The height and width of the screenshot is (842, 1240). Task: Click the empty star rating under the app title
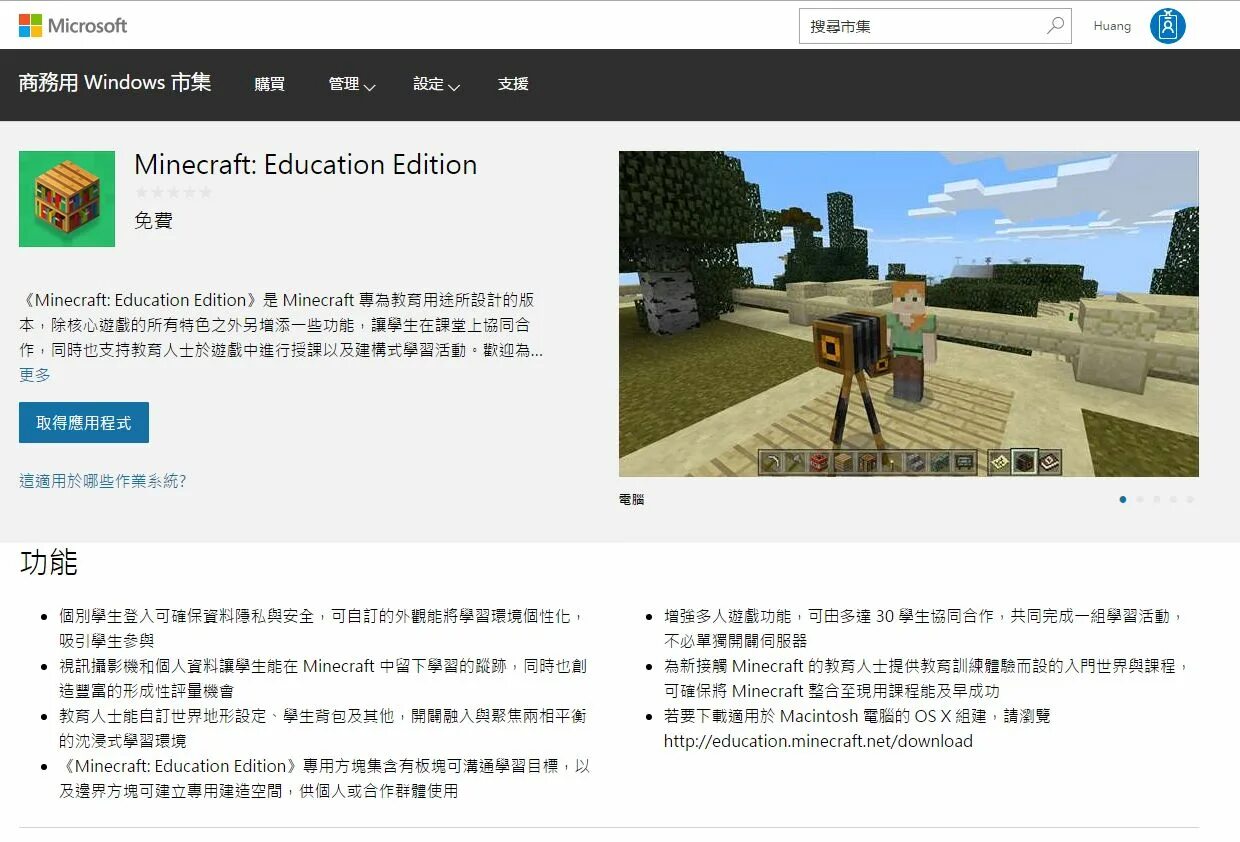[173, 192]
